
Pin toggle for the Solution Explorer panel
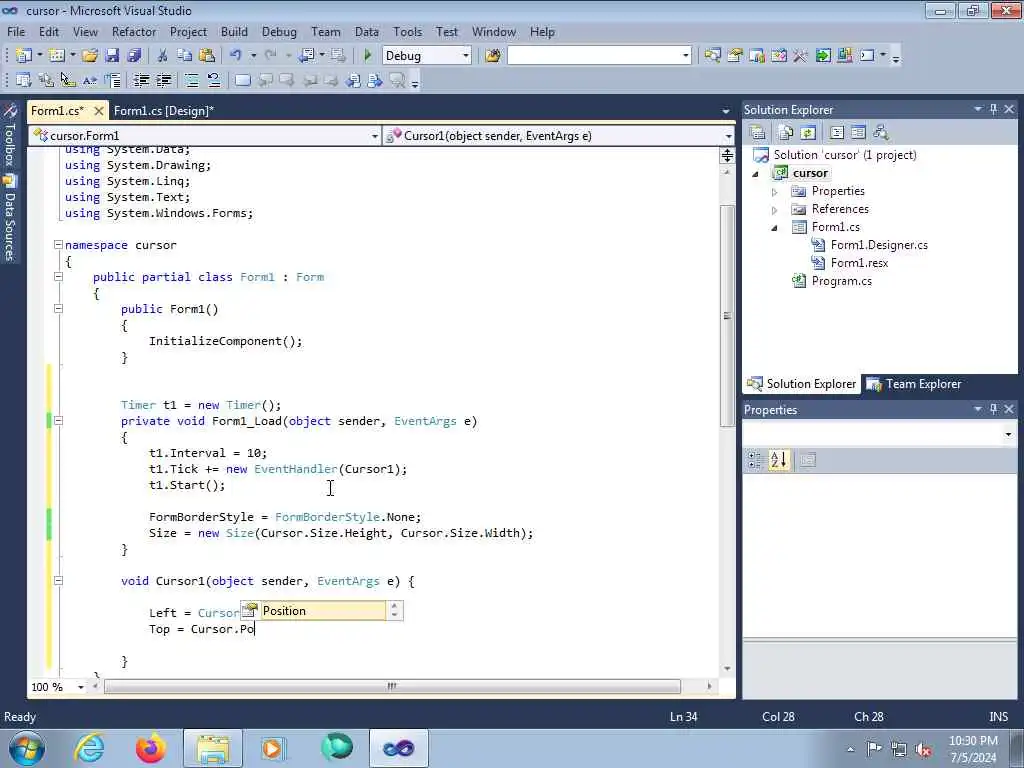click(x=993, y=109)
